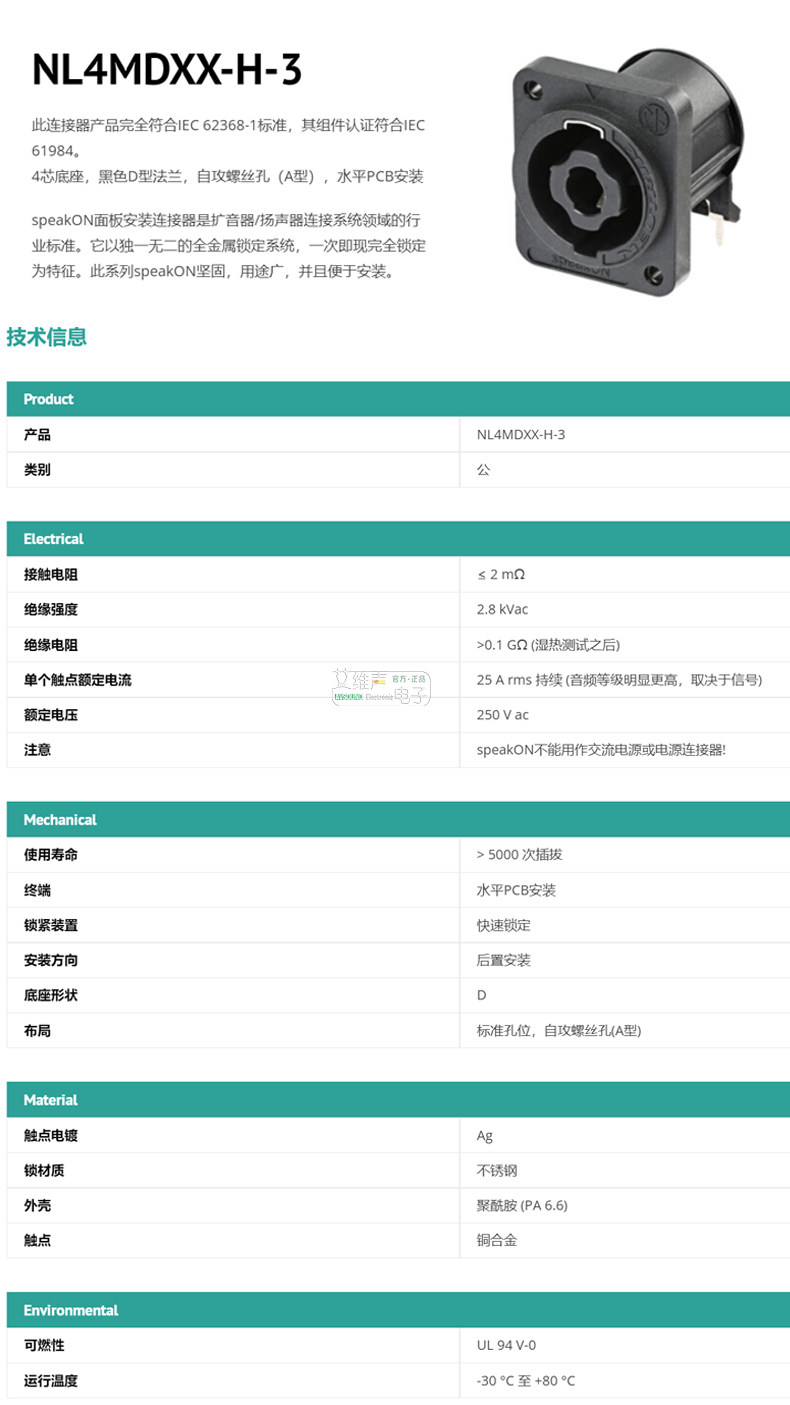790x1405 pixels.
Task: Select the Mechanical table header
Action: [x=398, y=819]
